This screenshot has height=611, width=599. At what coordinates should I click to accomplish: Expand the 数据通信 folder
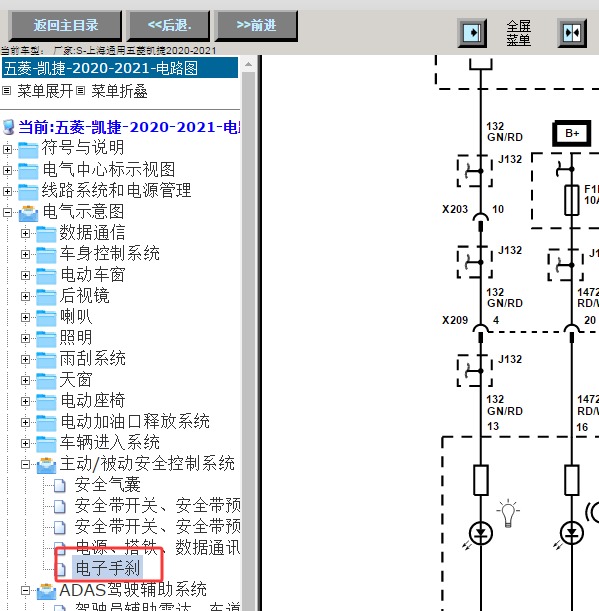[x=25, y=233]
